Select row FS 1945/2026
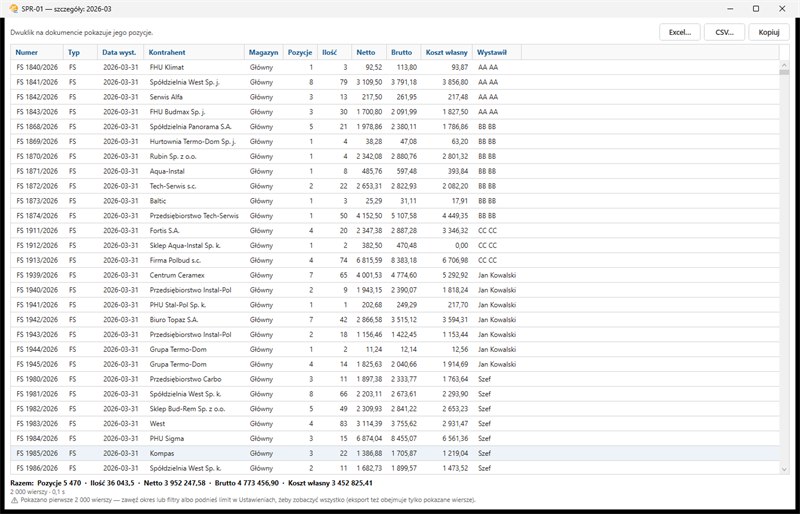 click(x=395, y=364)
